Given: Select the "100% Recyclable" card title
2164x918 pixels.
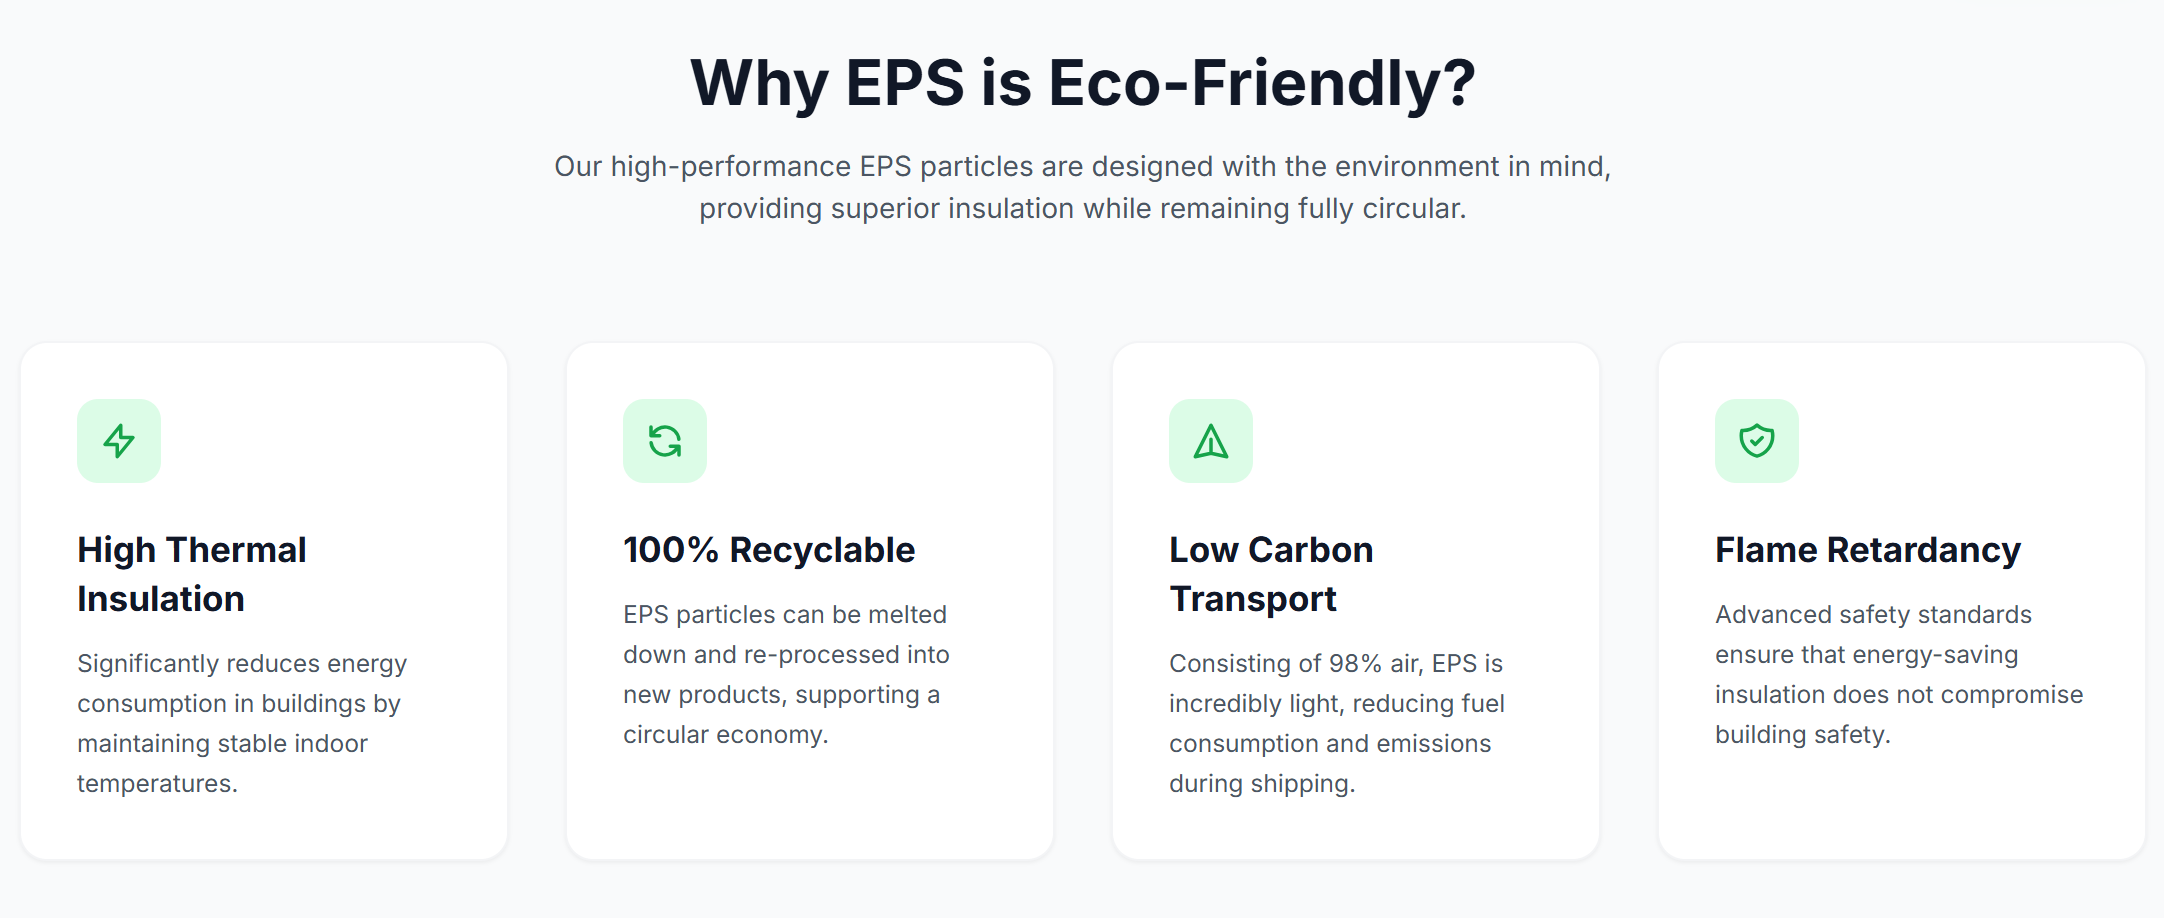Looking at the screenshot, I should [x=769, y=550].
